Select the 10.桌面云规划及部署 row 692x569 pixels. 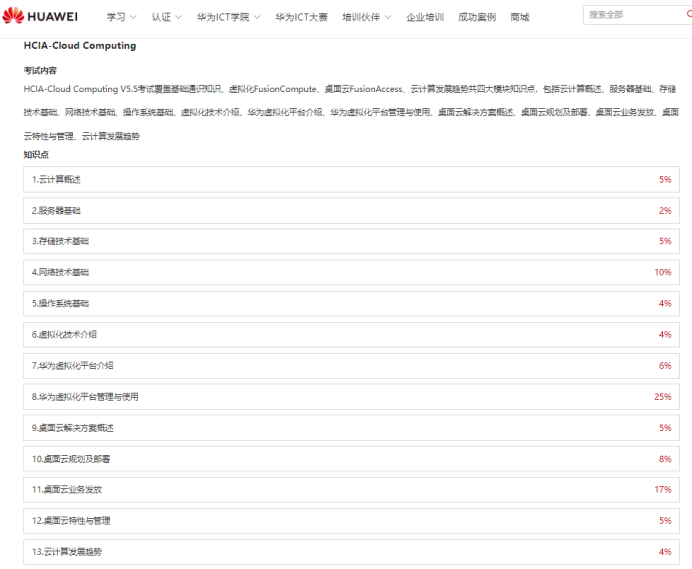(351, 459)
